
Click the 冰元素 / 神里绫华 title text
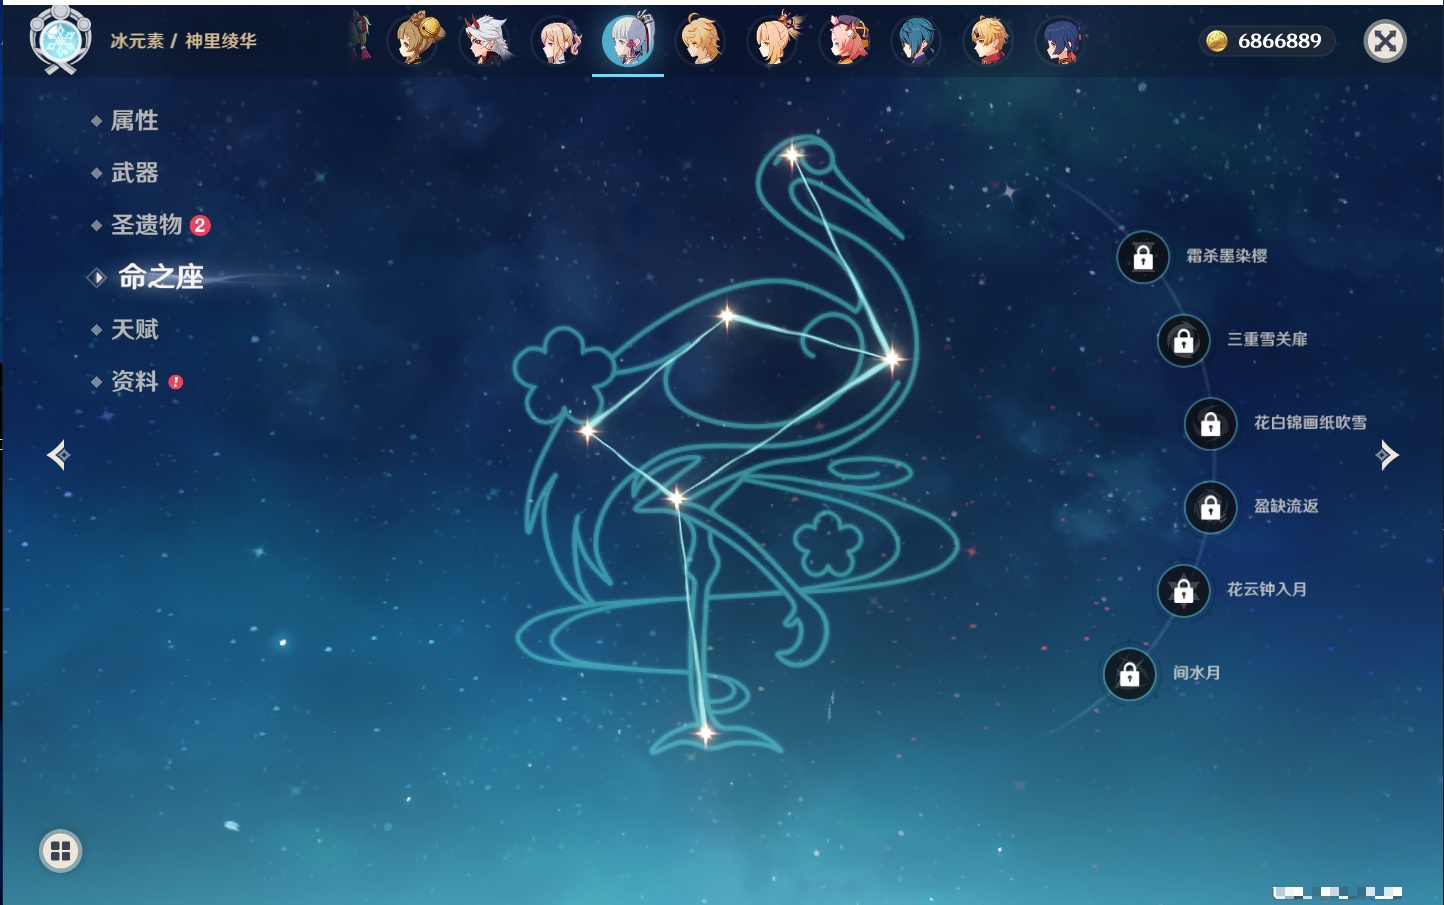coord(184,41)
